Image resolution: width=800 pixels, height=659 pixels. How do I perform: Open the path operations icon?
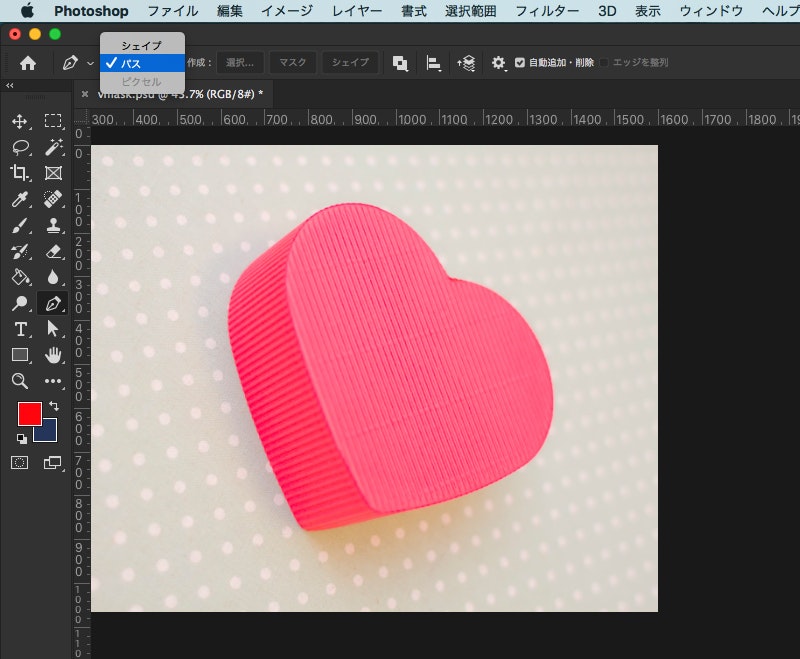pyautogui.click(x=400, y=63)
